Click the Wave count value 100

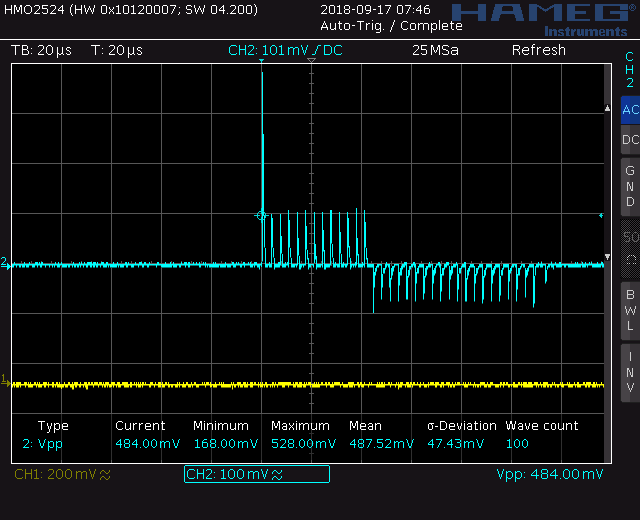(x=517, y=444)
